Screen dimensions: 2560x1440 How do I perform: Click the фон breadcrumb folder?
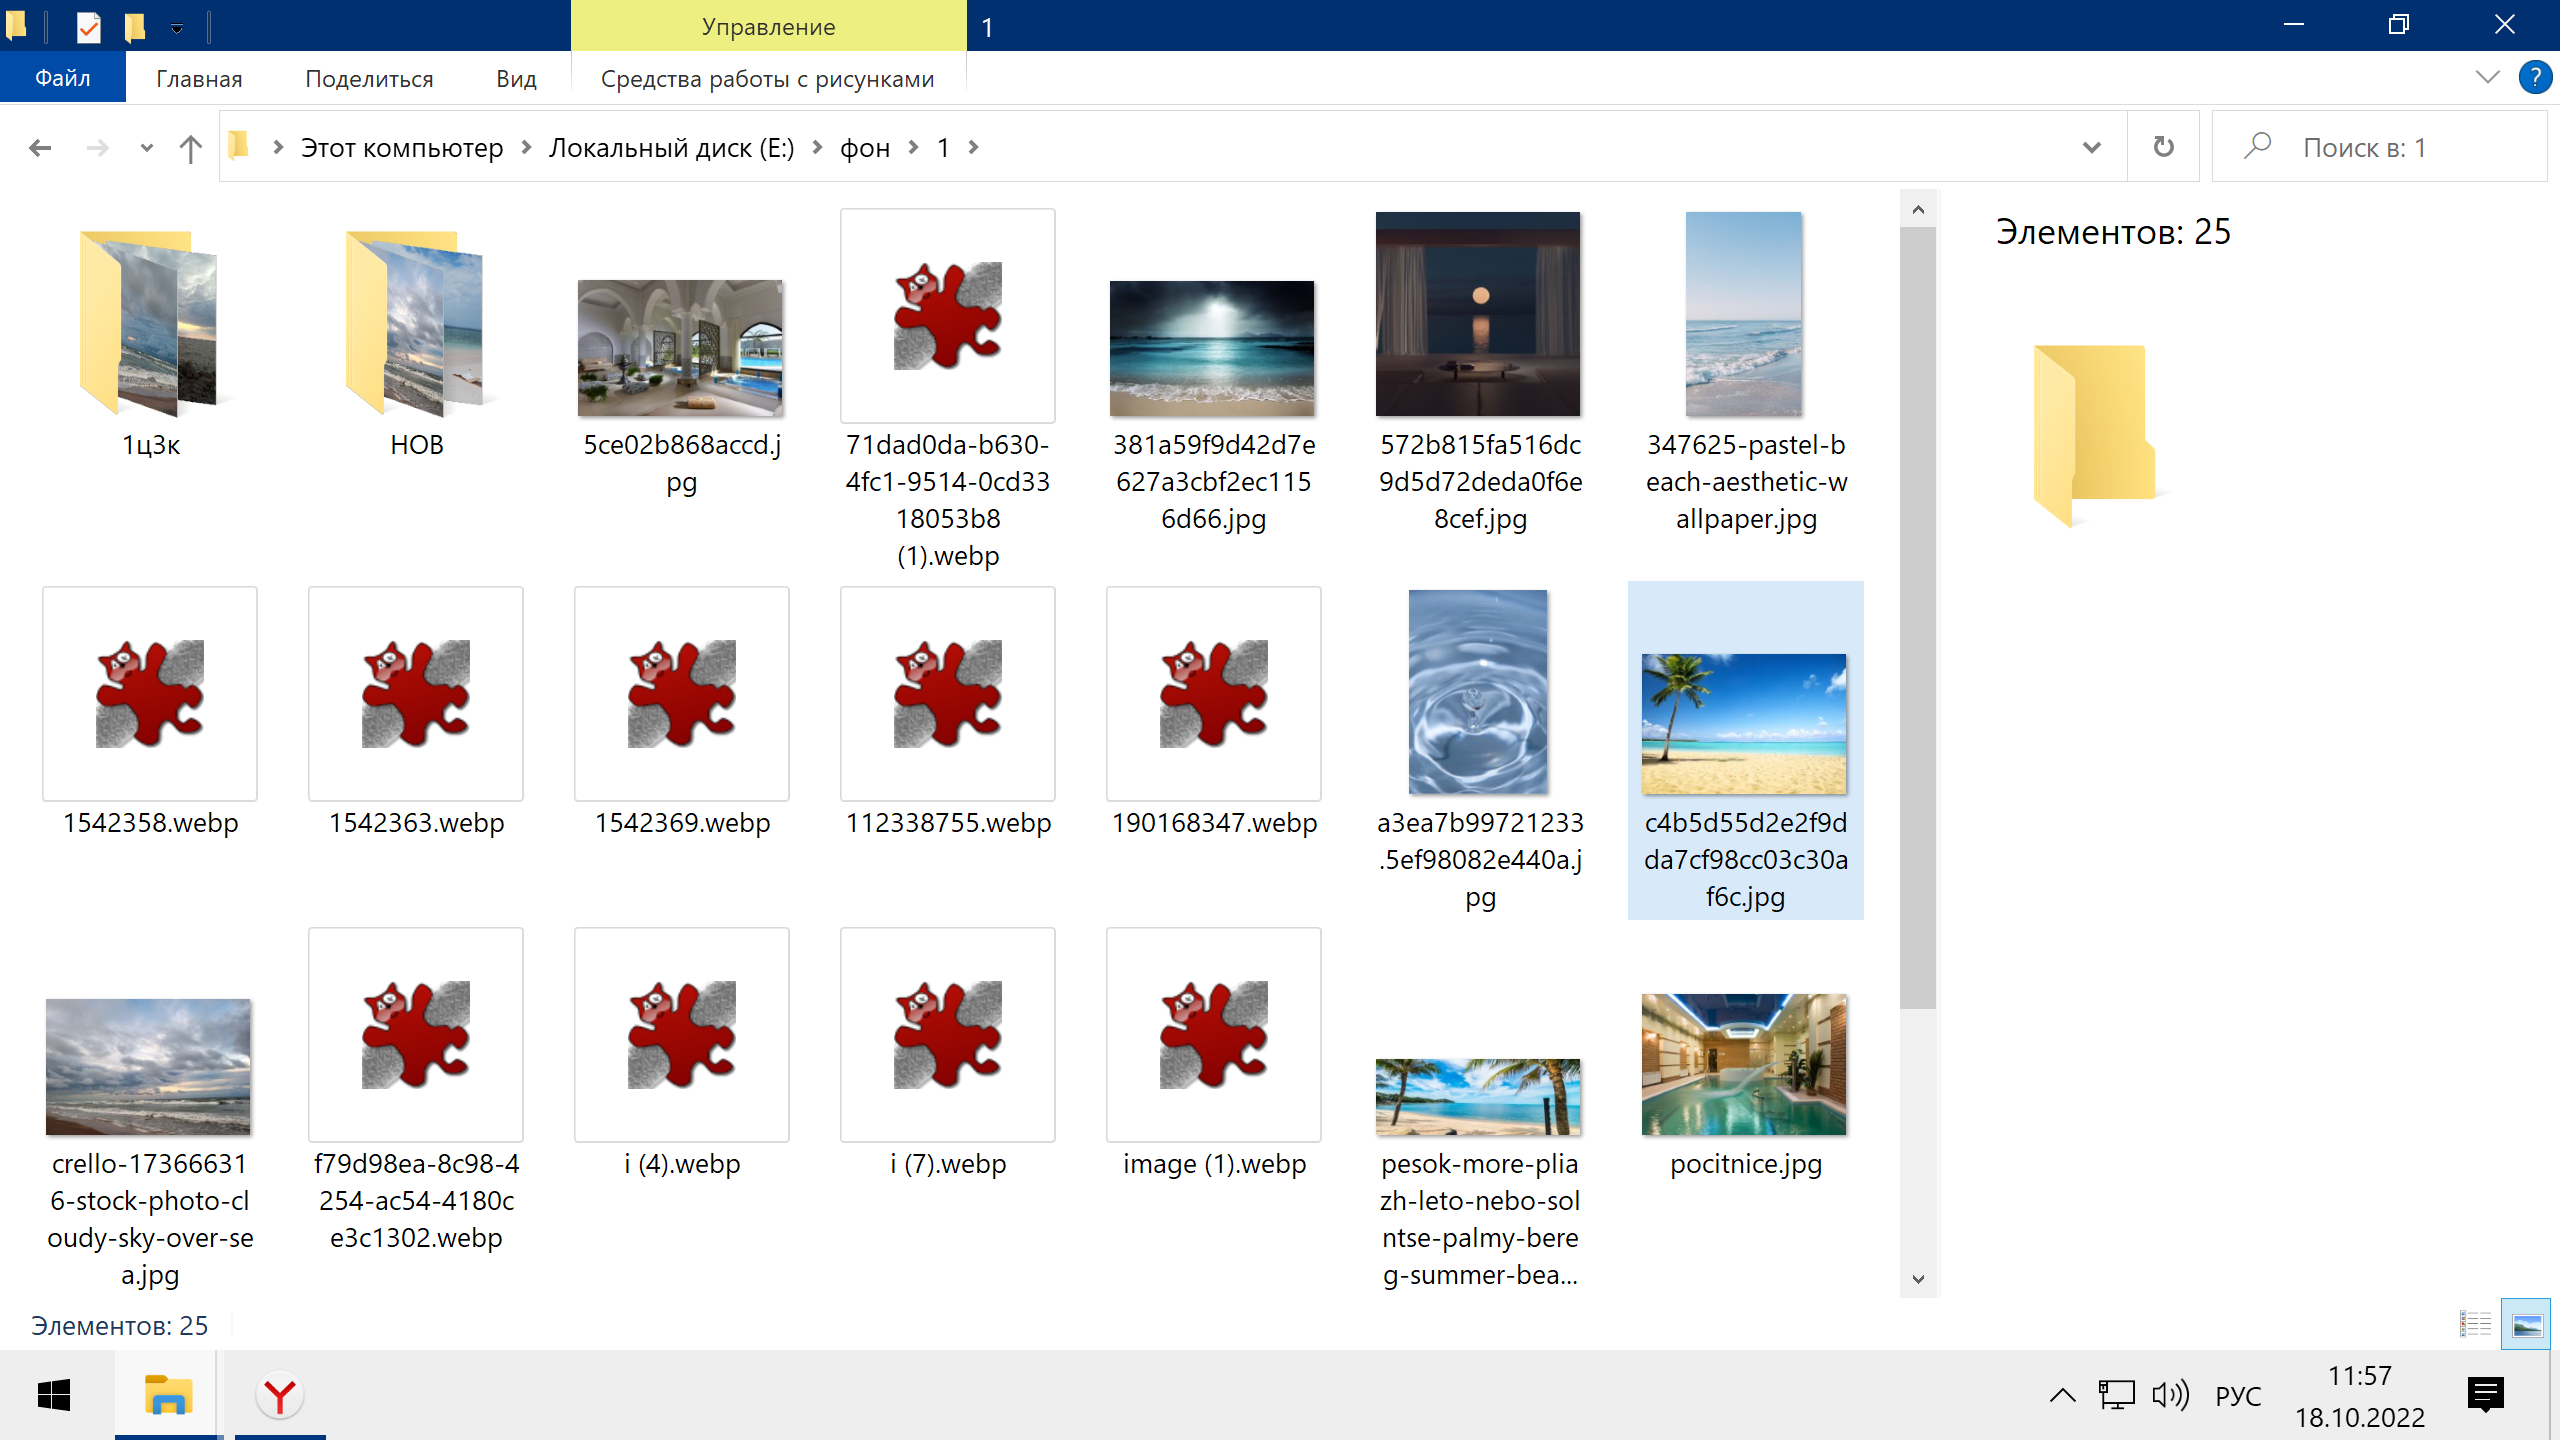[x=865, y=148]
